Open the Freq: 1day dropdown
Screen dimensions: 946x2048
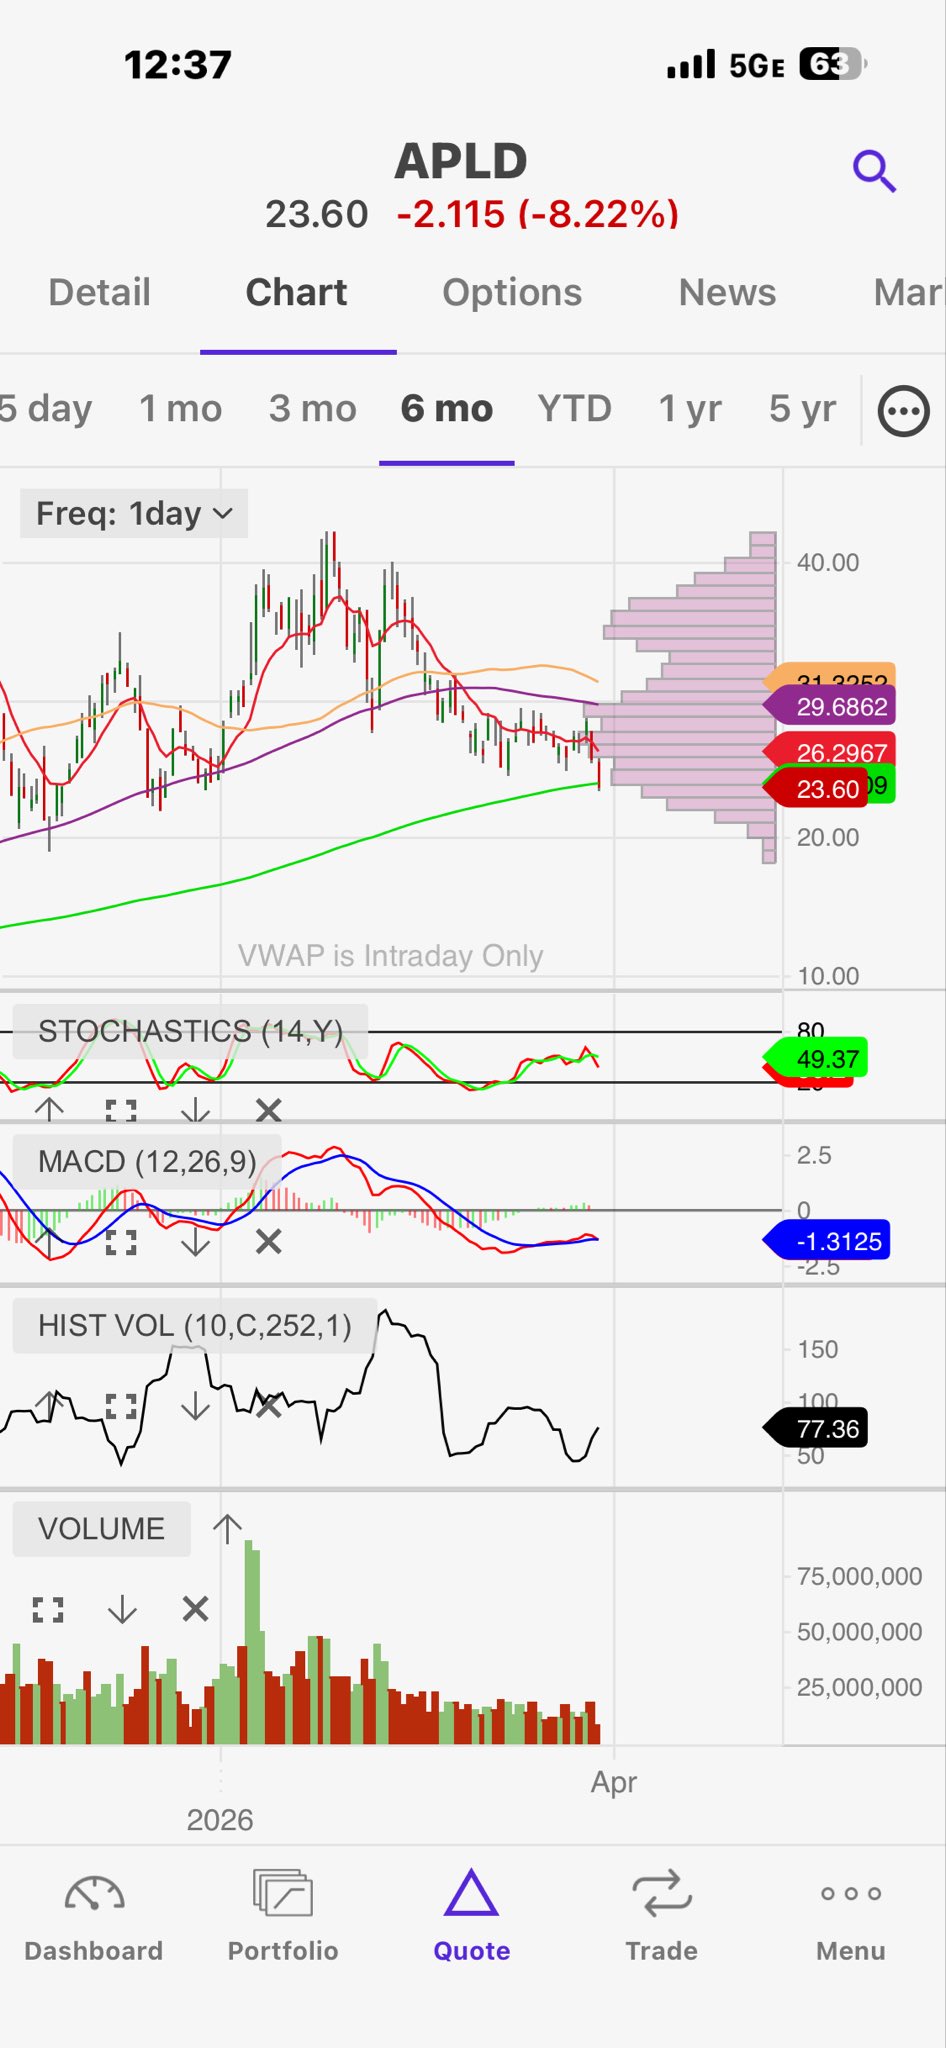click(x=134, y=514)
